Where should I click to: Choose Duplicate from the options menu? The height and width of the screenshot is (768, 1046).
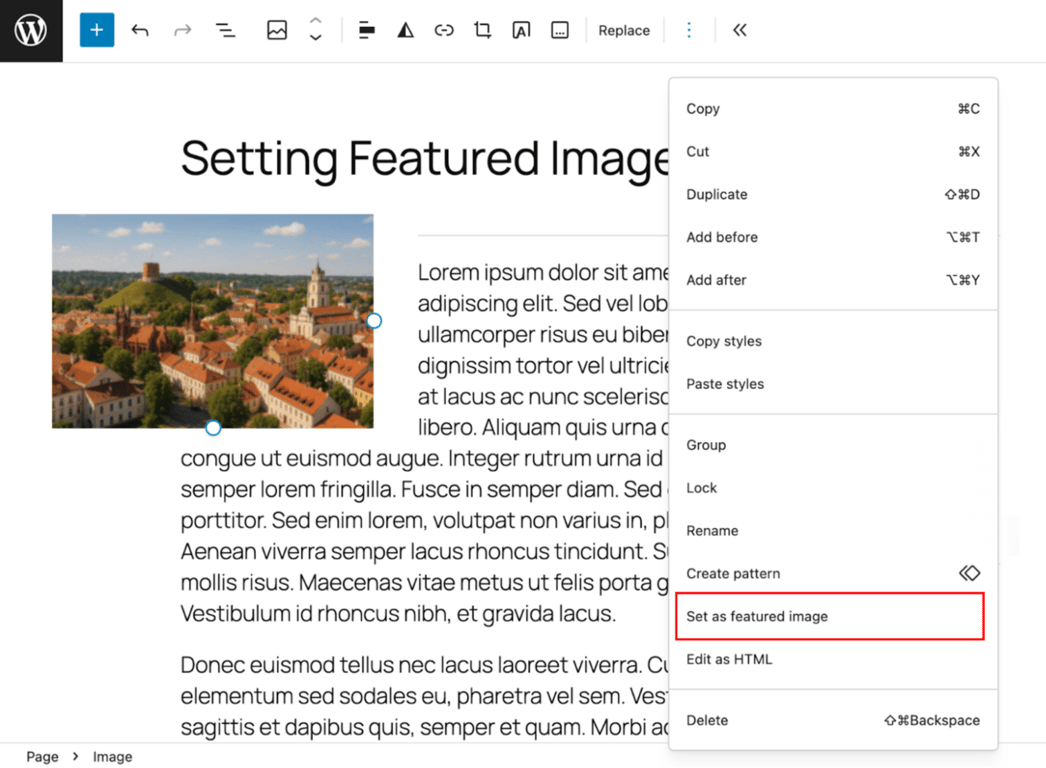pyautogui.click(x=717, y=194)
